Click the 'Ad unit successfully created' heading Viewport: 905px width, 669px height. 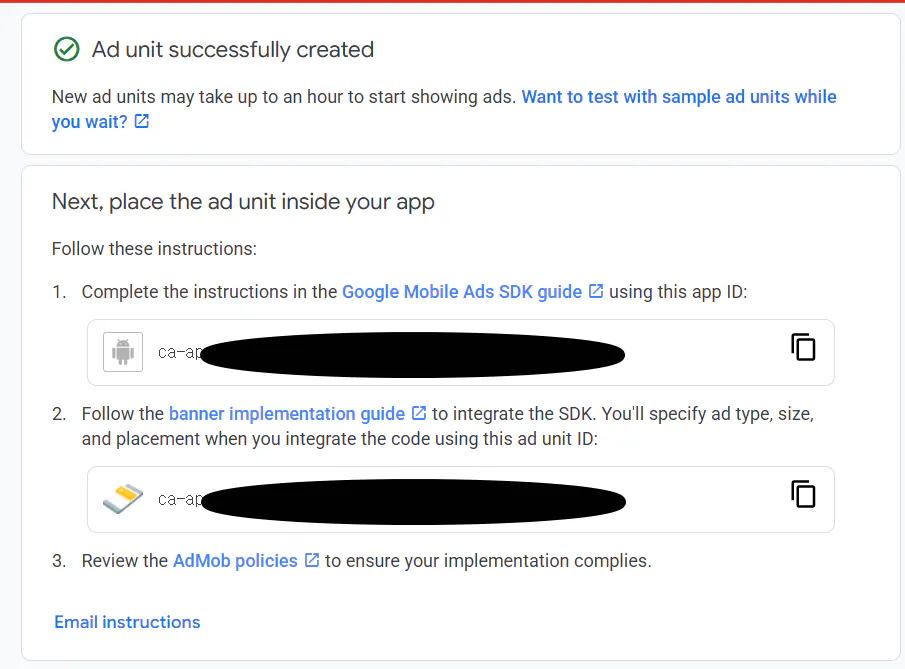point(233,50)
